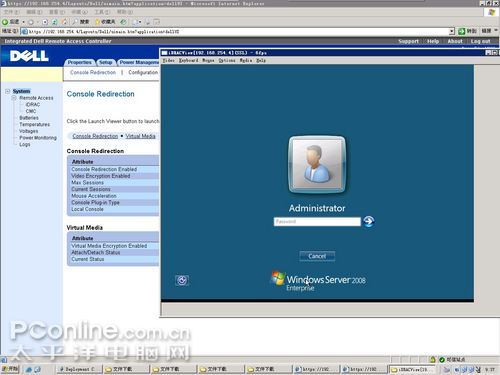Image resolution: width=500 pixels, height=375 pixels.
Task: Click the Cancel button on login screen
Action: 317,256
